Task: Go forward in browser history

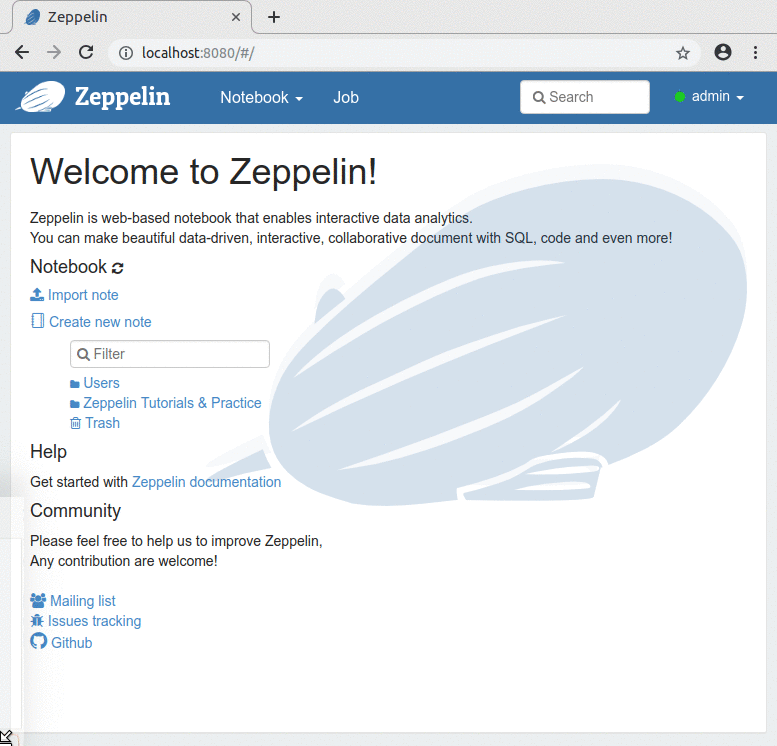Action: [x=54, y=53]
